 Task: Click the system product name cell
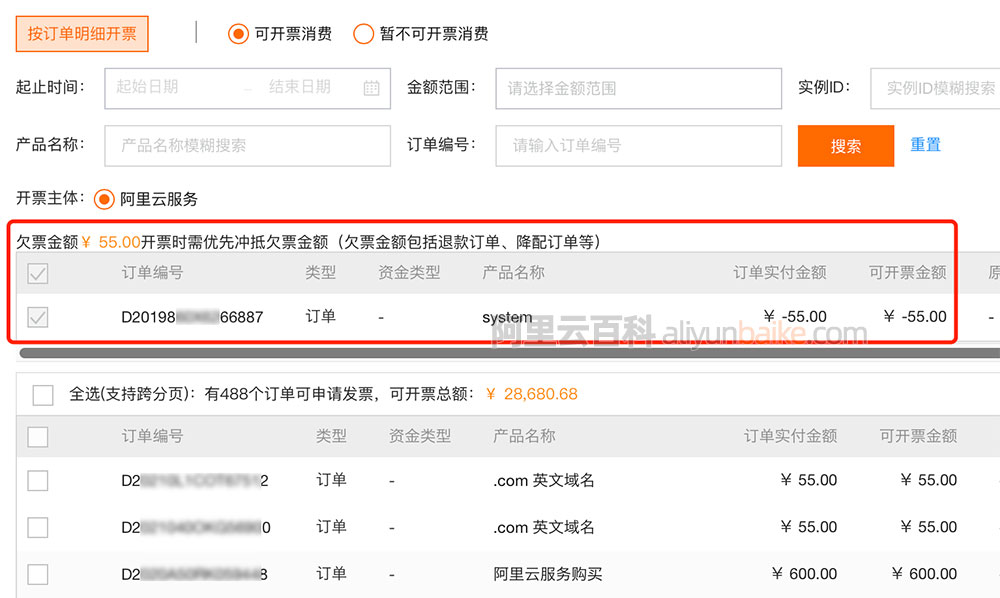507,317
